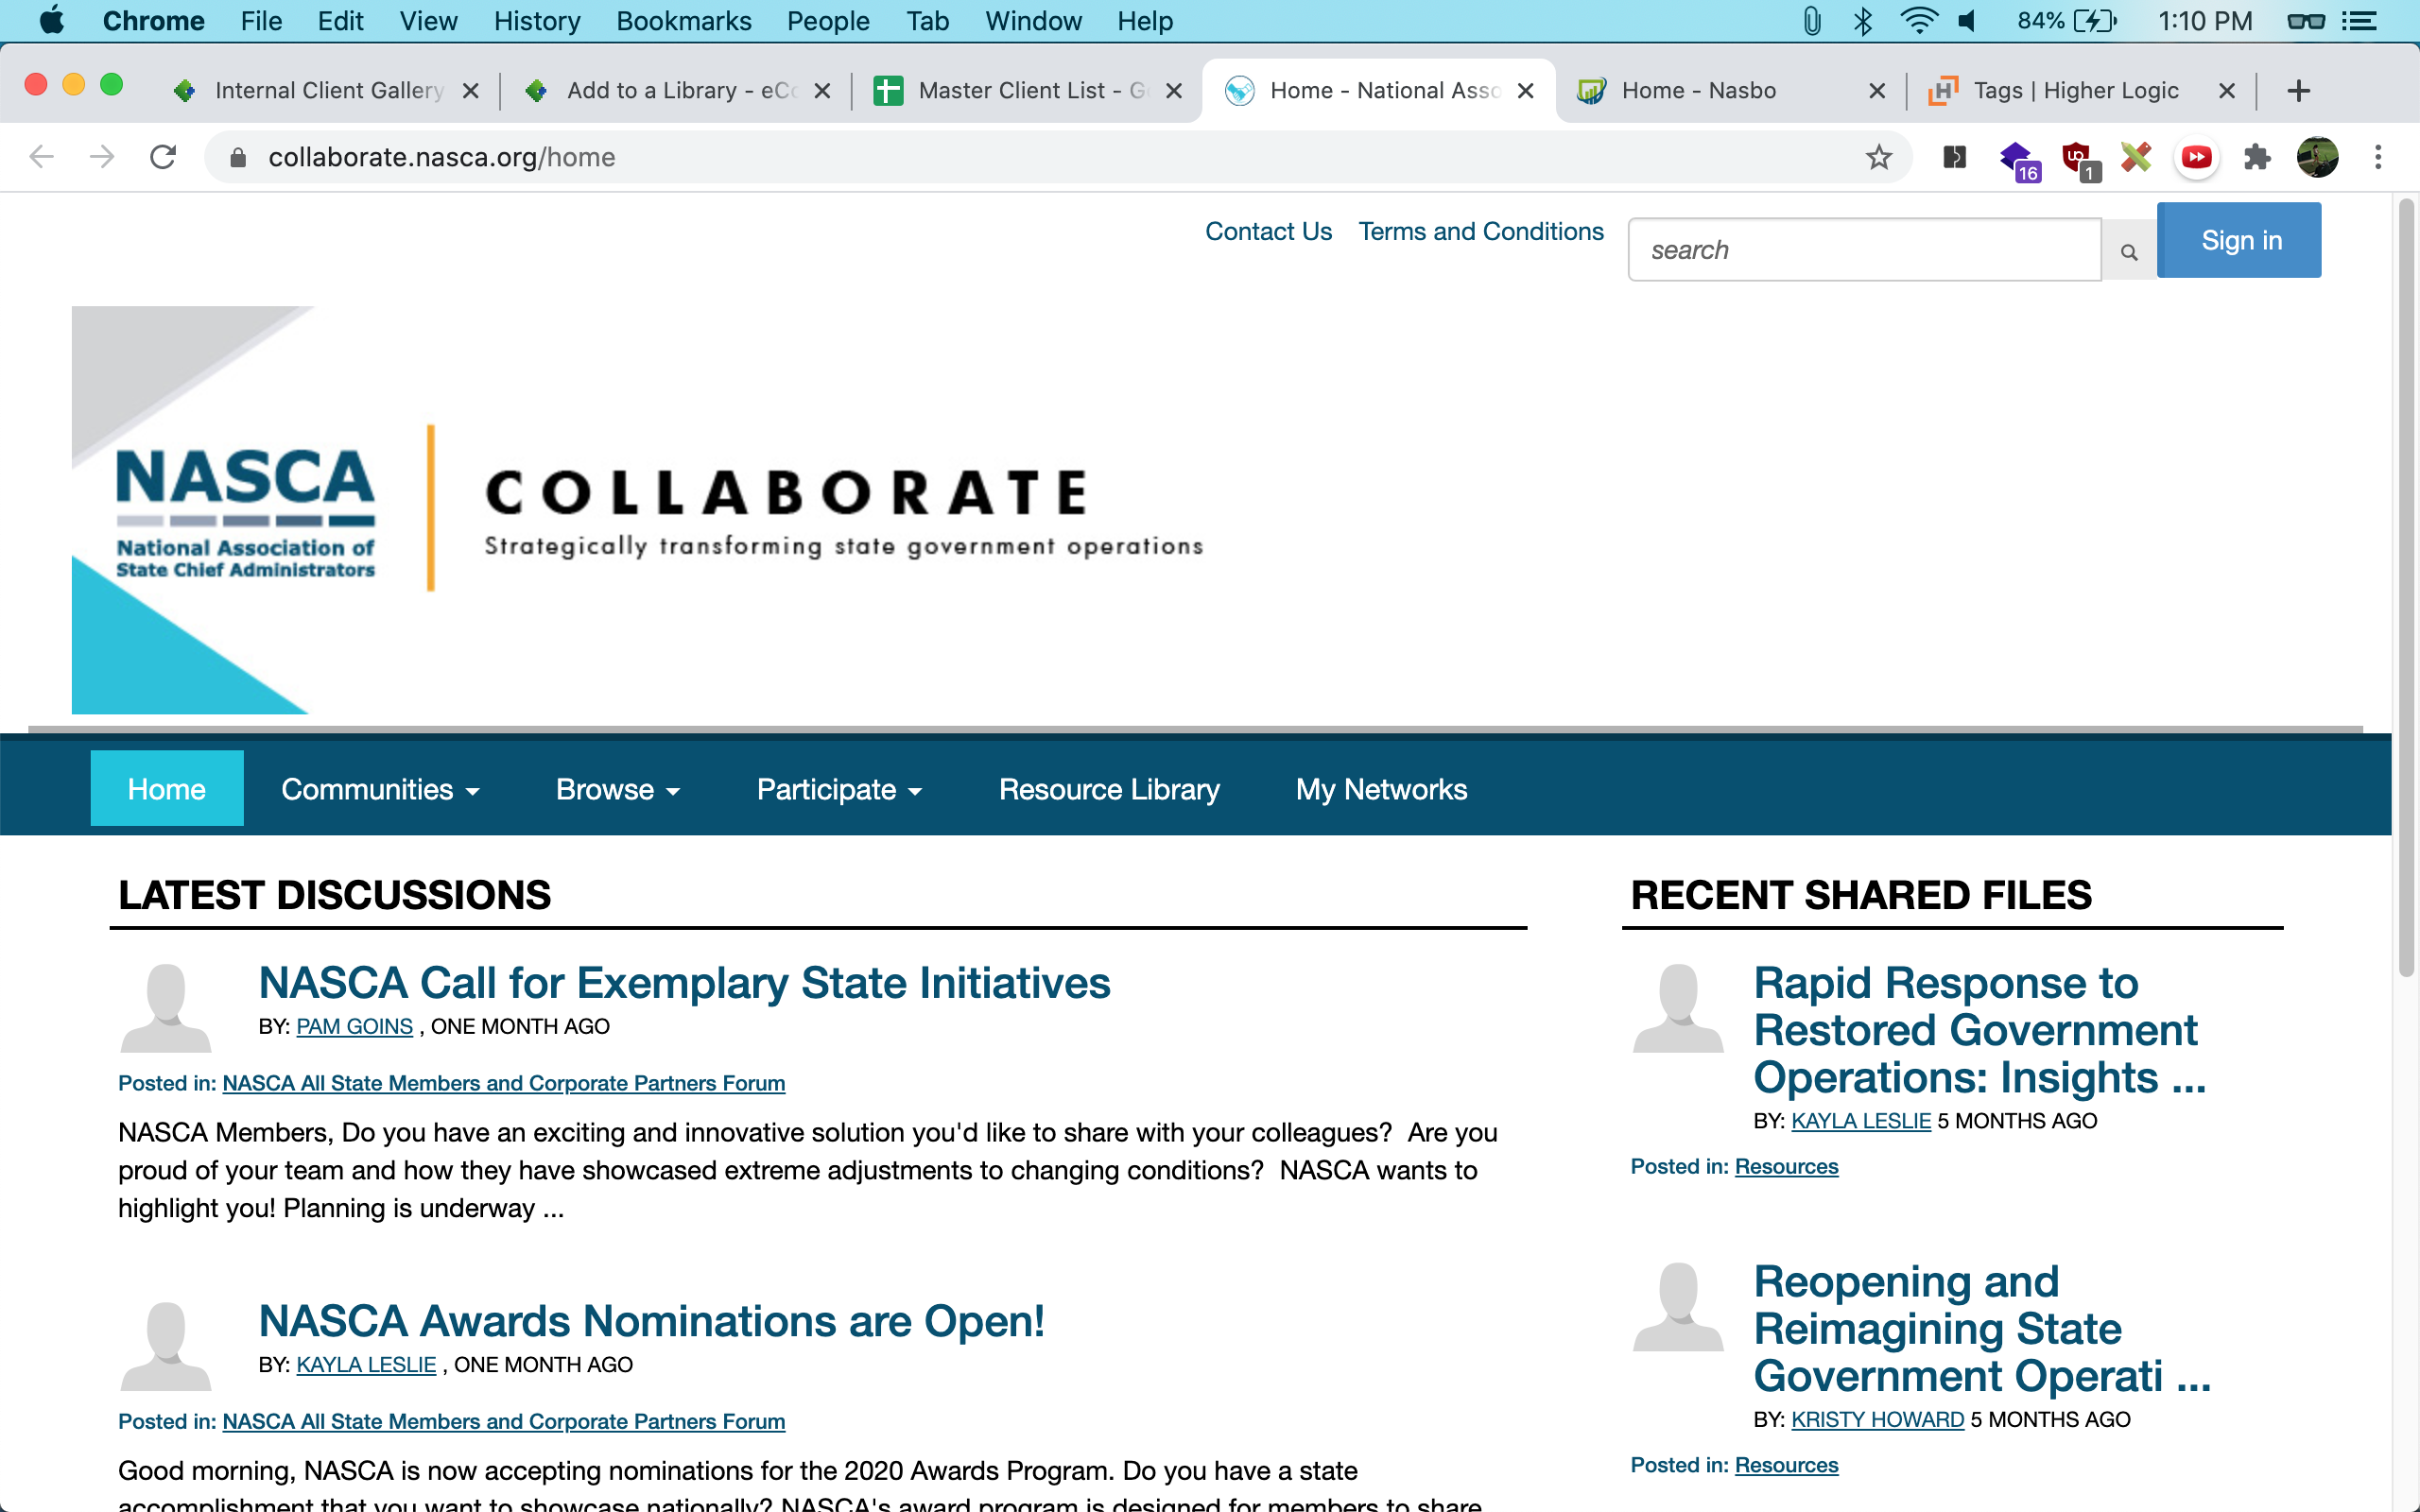Open the Chrome extensions puzzle icon
Screen dimensions: 2420x1512
tap(2257, 157)
